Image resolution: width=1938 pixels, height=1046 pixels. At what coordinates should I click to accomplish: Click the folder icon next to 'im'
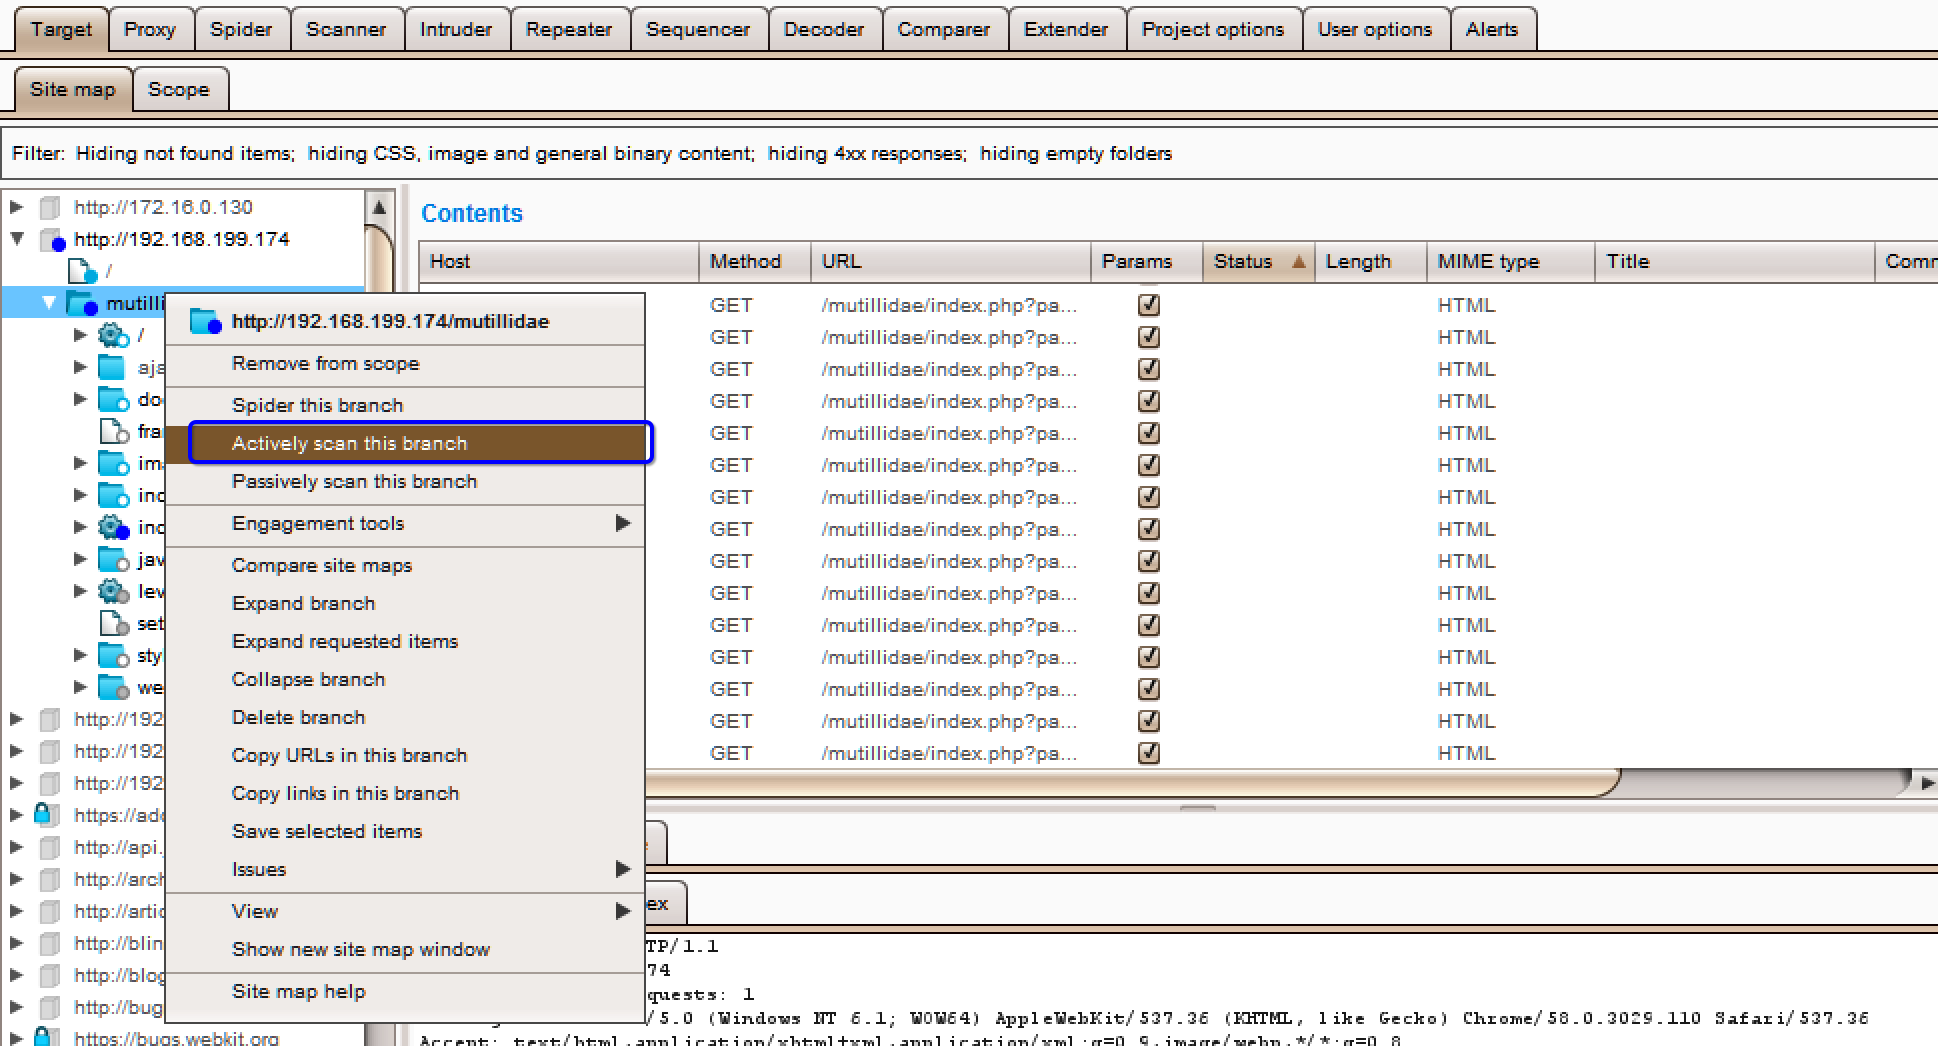pos(113,464)
